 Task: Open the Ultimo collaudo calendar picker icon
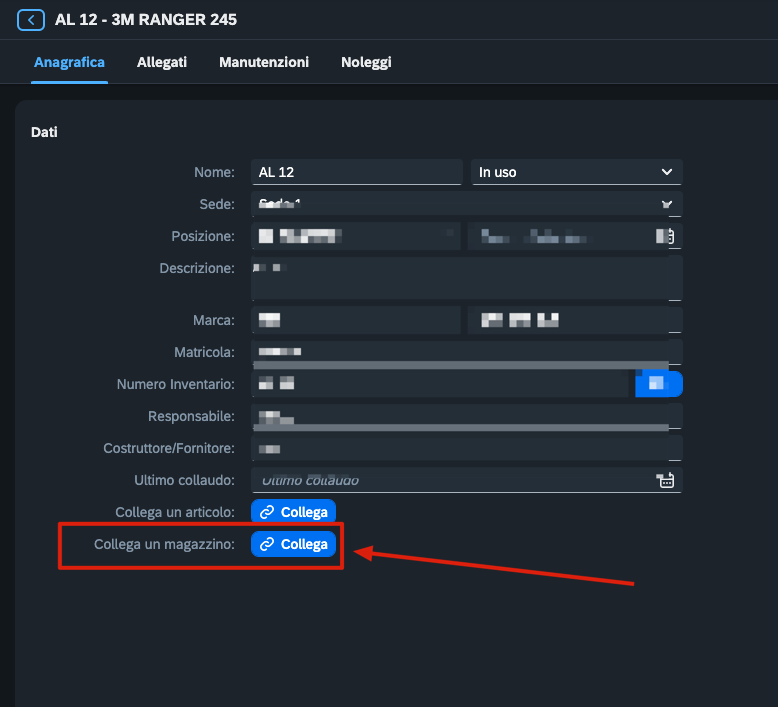[x=665, y=480]
